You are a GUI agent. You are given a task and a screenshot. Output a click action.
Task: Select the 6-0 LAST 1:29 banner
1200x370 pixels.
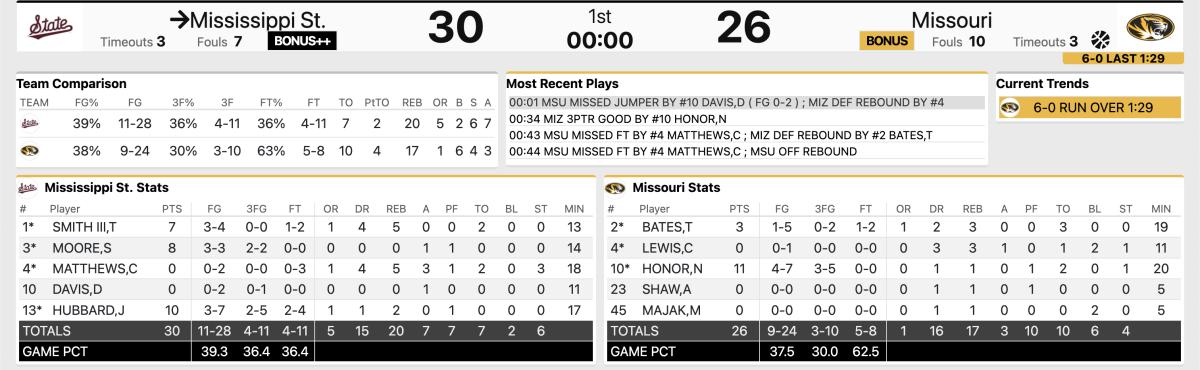(1122, 59)
